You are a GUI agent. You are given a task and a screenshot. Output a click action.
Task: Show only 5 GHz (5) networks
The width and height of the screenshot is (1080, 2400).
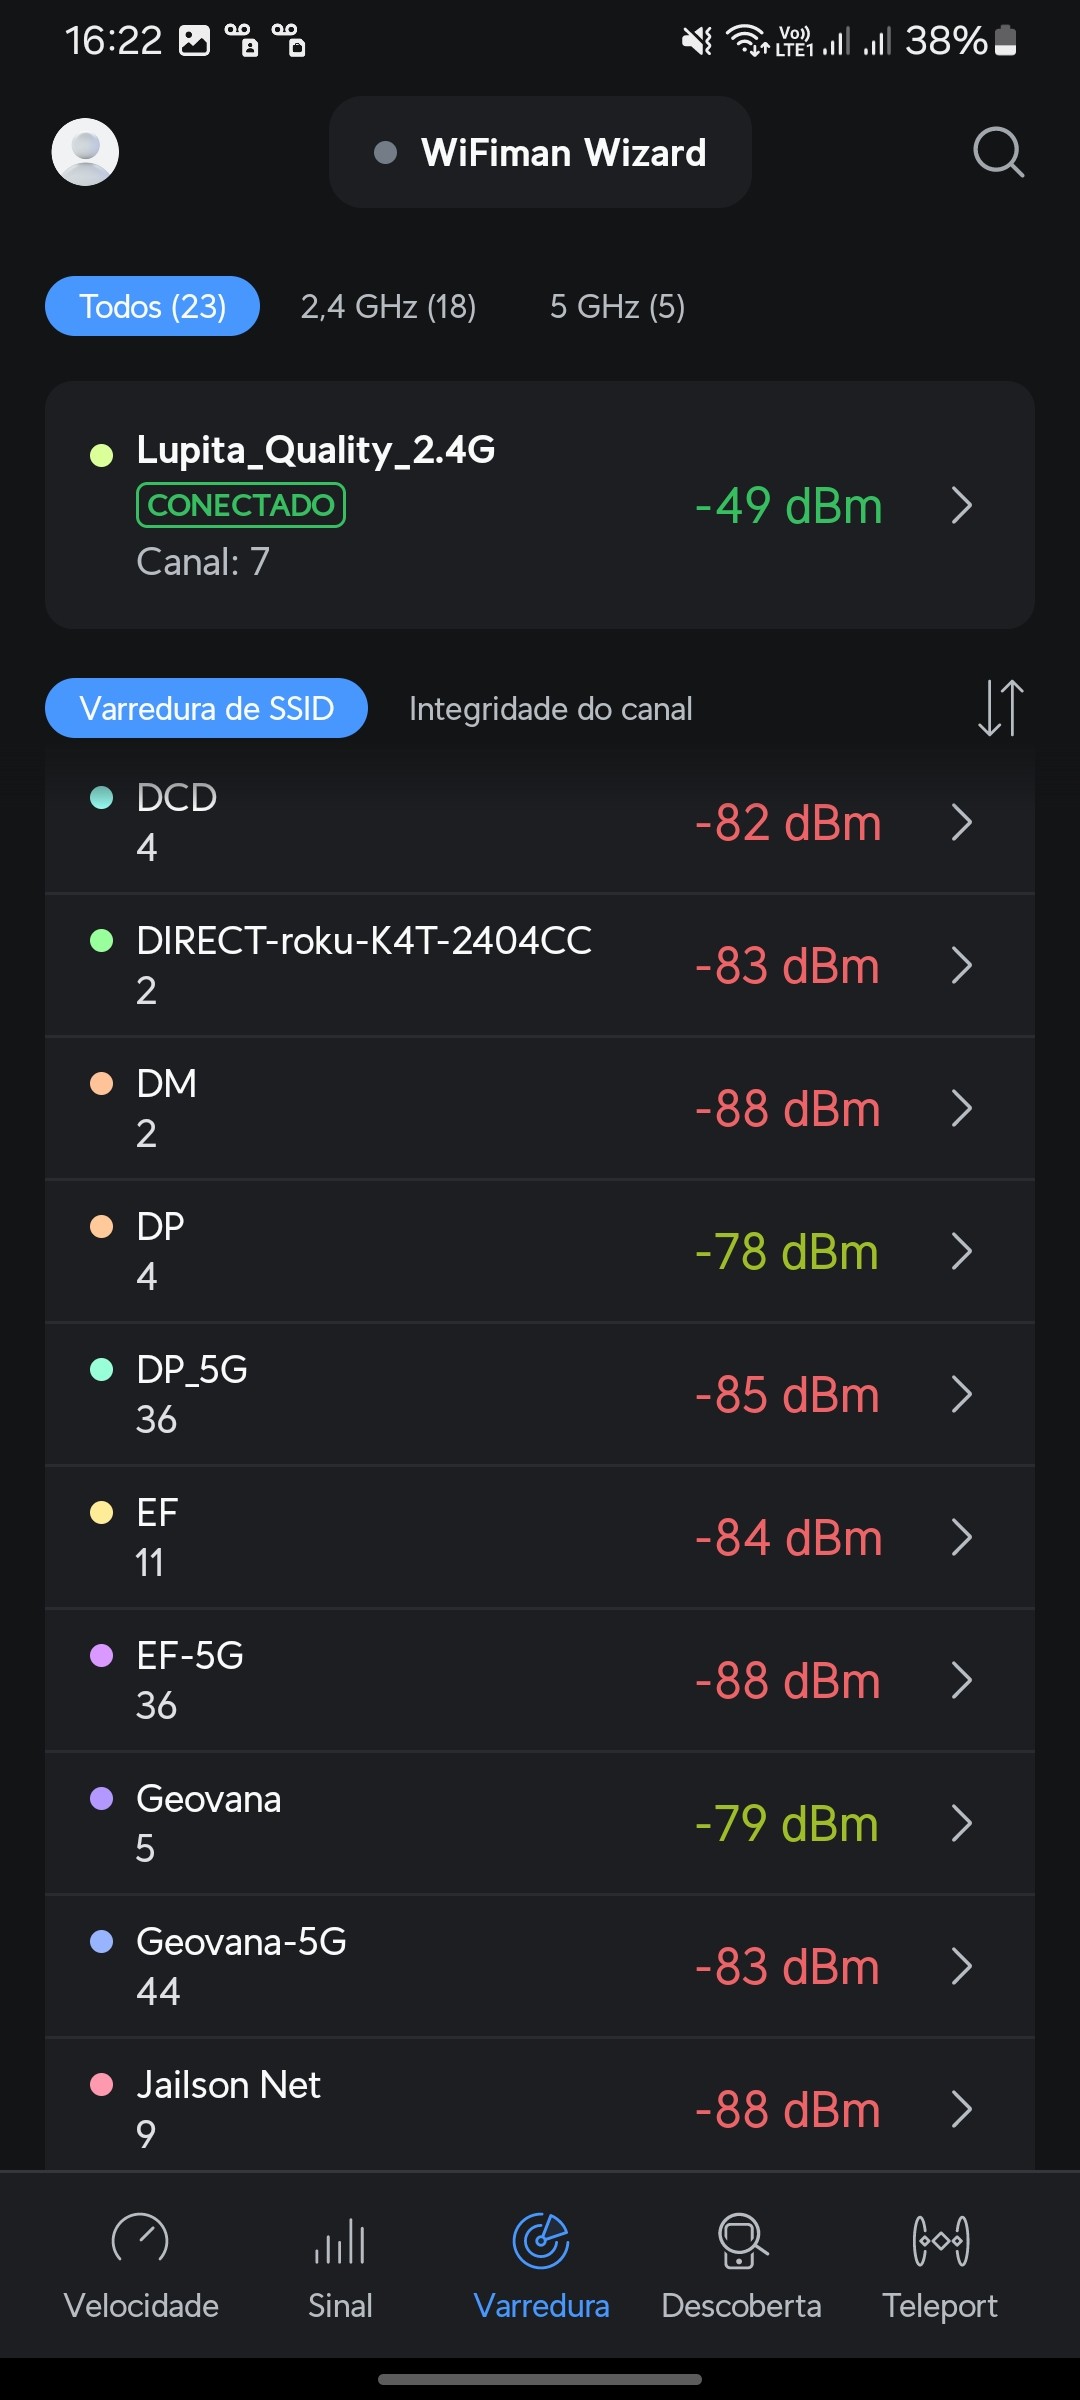click(617, 306)
